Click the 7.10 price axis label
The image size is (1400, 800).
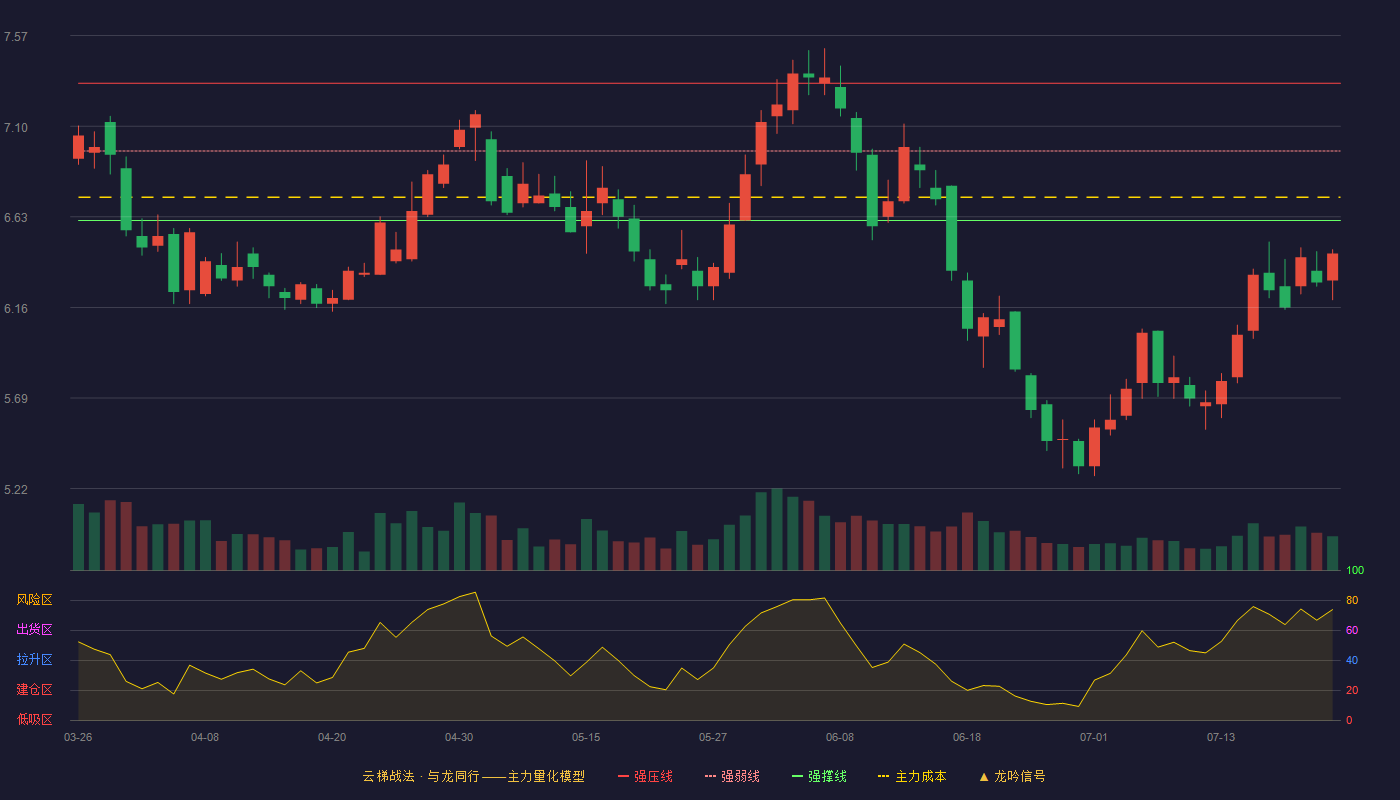[16, 128]
